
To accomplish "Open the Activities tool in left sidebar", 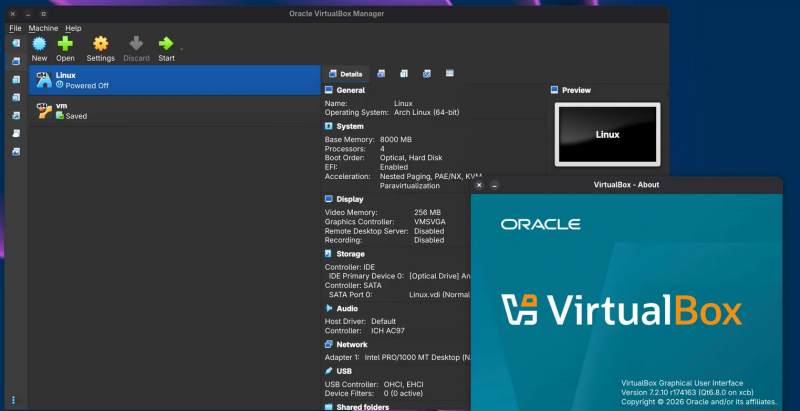I will click(16, 152).
